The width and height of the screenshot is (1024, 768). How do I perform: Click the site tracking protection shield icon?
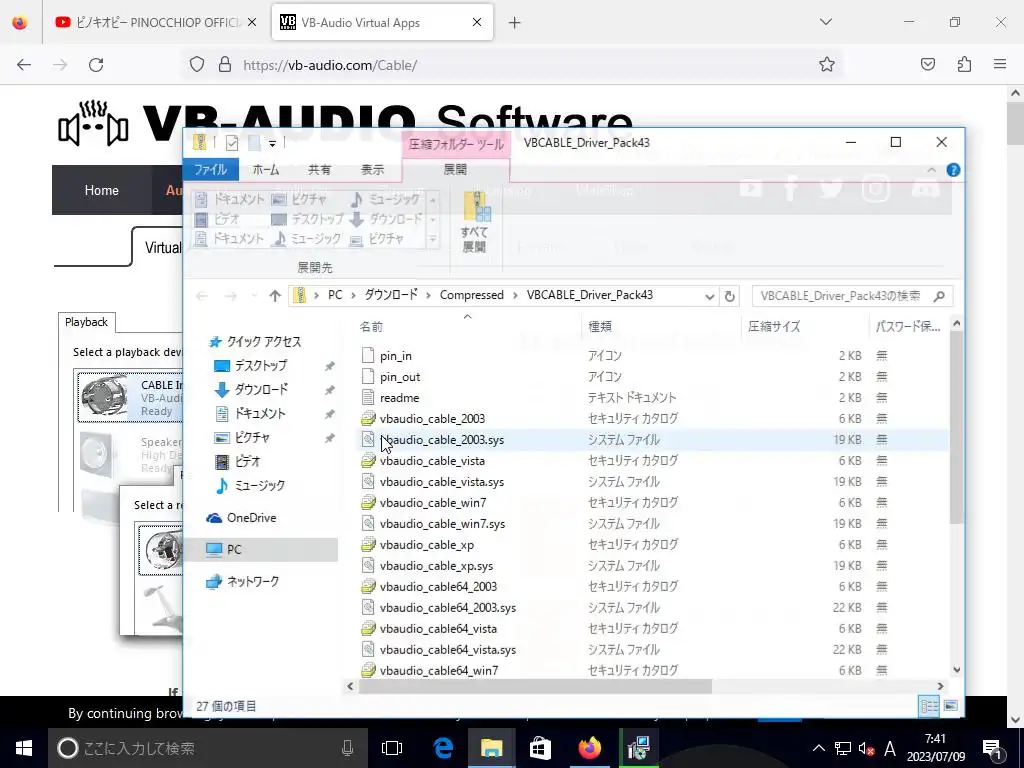click(x=197, y=64)
